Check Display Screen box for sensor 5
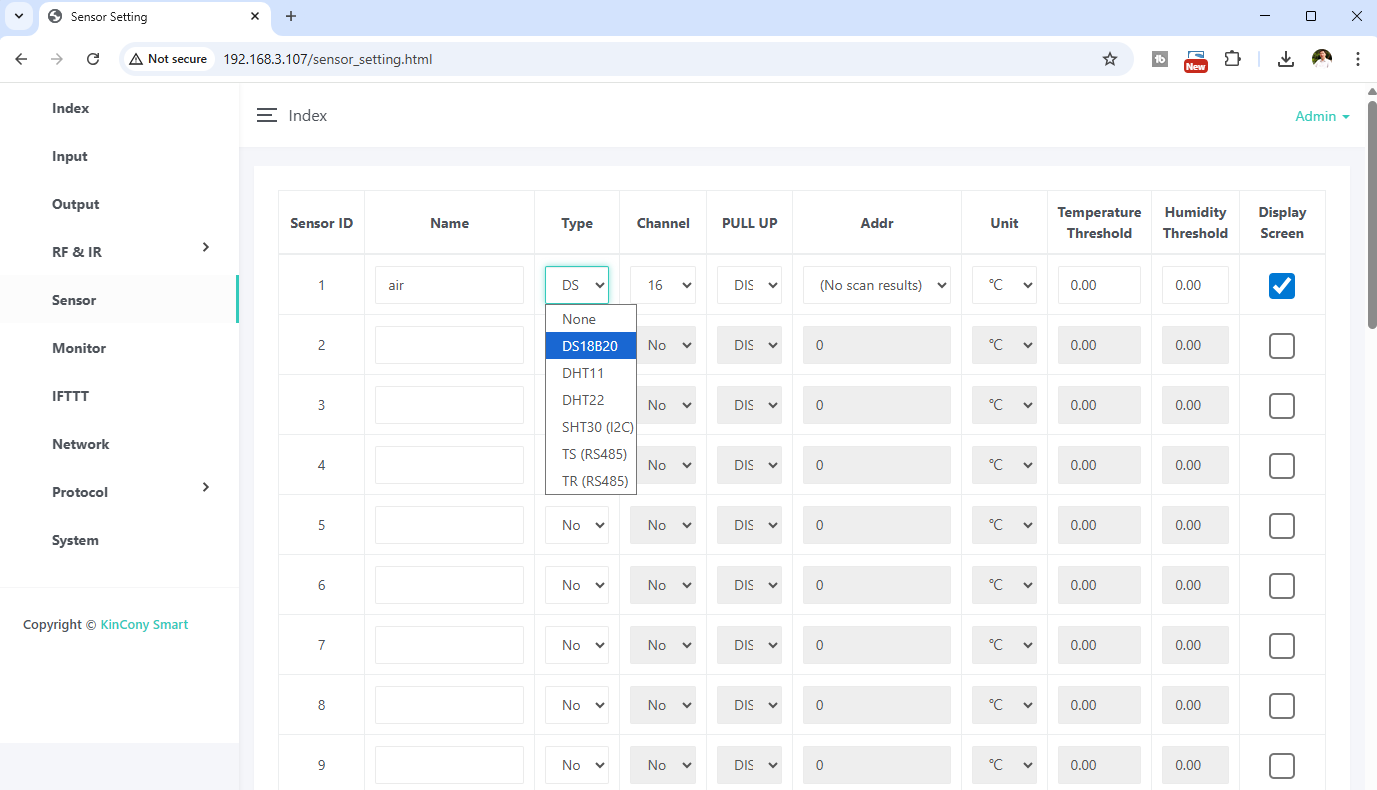This screenshot has height=790, width=1377. coord(1281,526)
